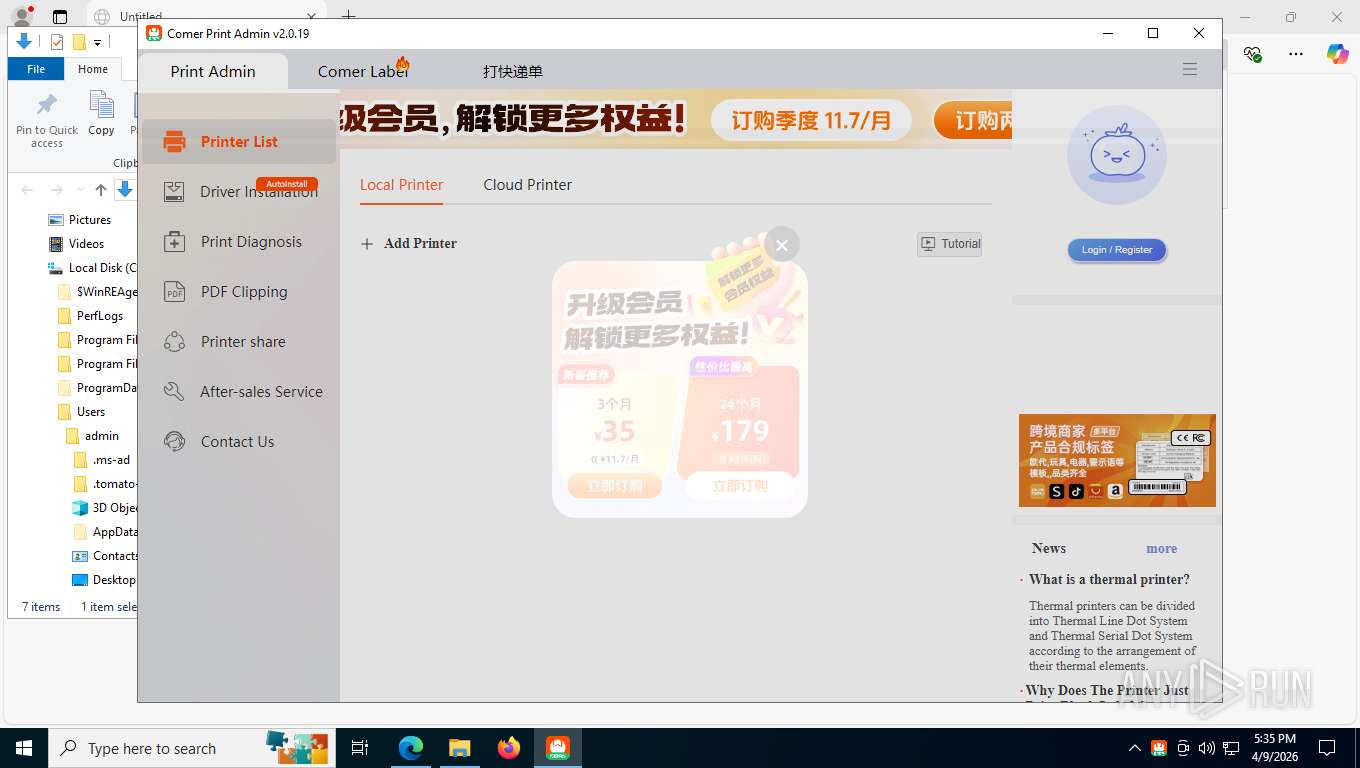This screenshot has width=1360, height=768.
Task: Select Local Disk in File Explorer tree
Action: [x=92, y=267]
